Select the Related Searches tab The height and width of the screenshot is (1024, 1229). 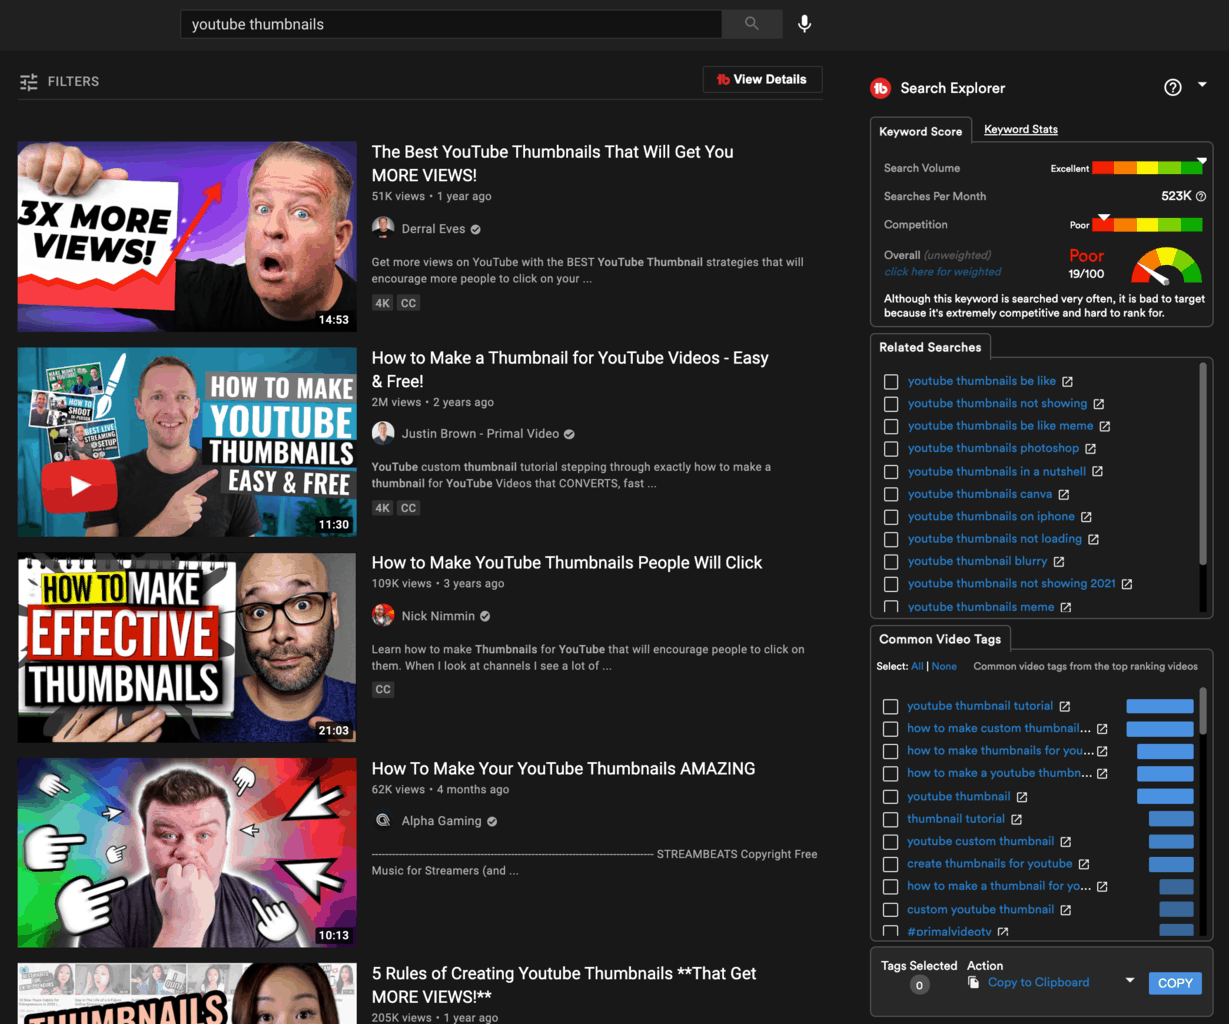point(930,347)
